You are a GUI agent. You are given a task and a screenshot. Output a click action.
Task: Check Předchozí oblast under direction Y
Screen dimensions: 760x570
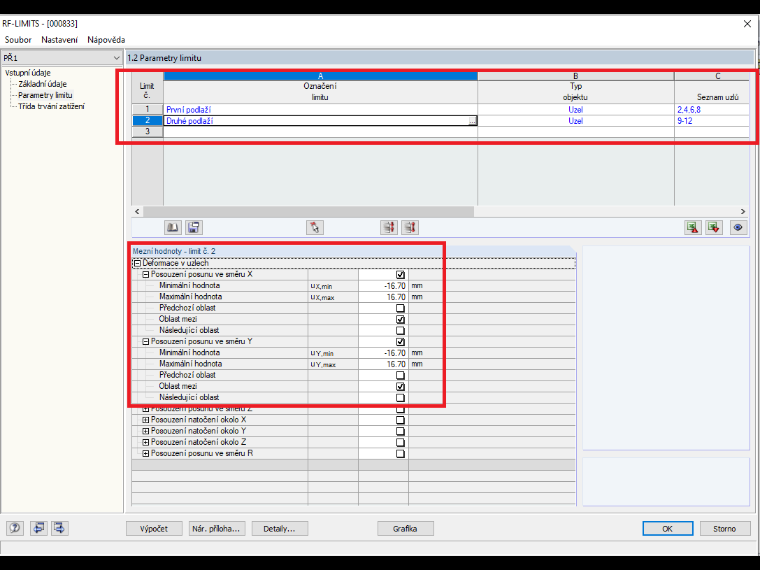(400, 375)
